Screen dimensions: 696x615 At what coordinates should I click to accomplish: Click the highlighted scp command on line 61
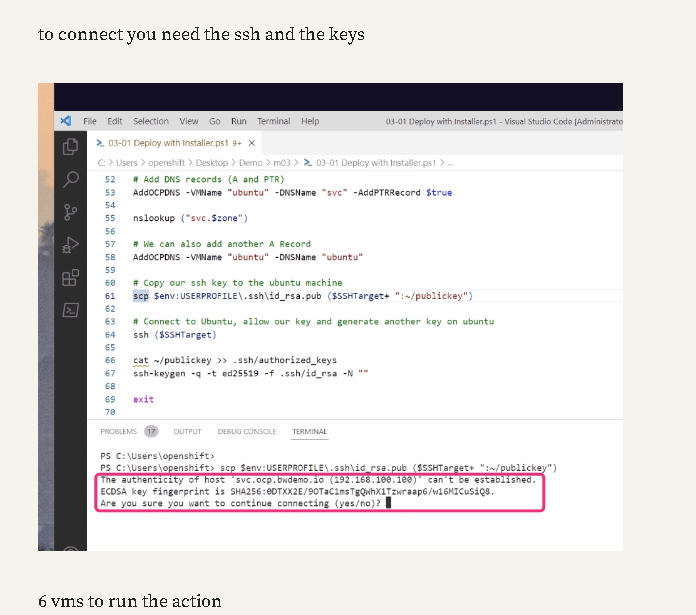click(141, 296)
